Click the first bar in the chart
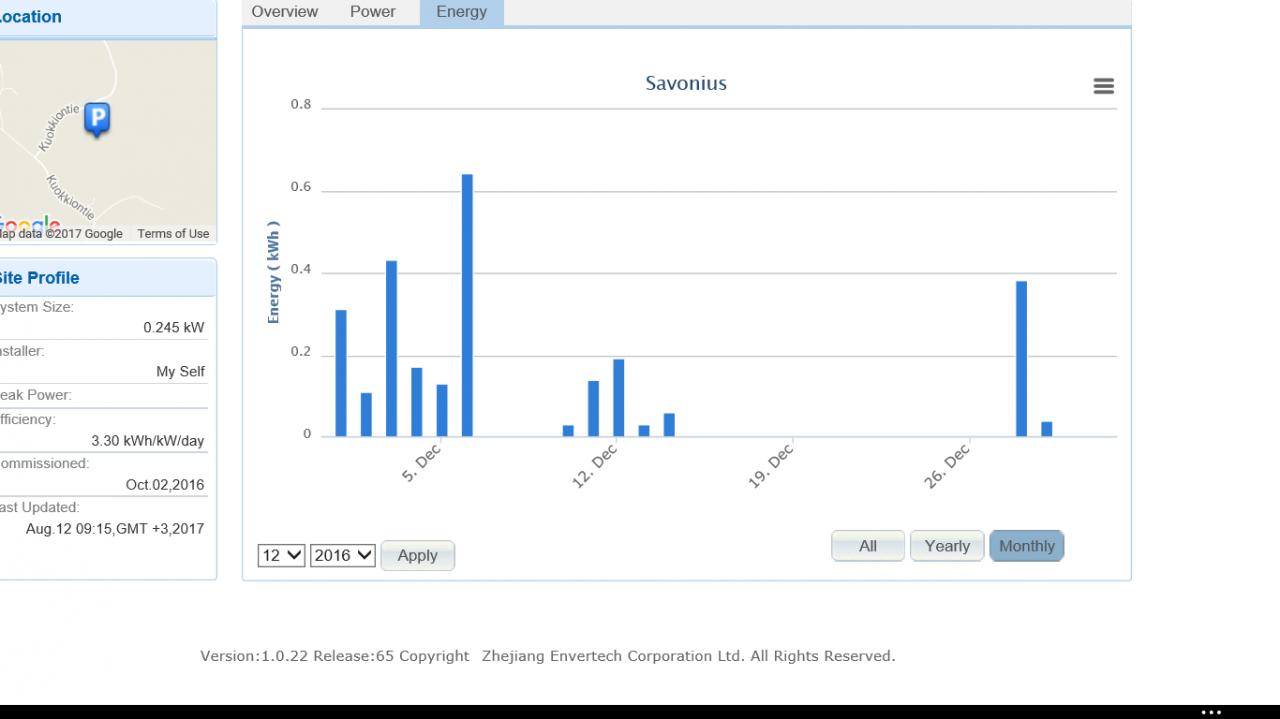Image resolution: width=1280 pixels, height=719 pixels. tap(341, 373)
